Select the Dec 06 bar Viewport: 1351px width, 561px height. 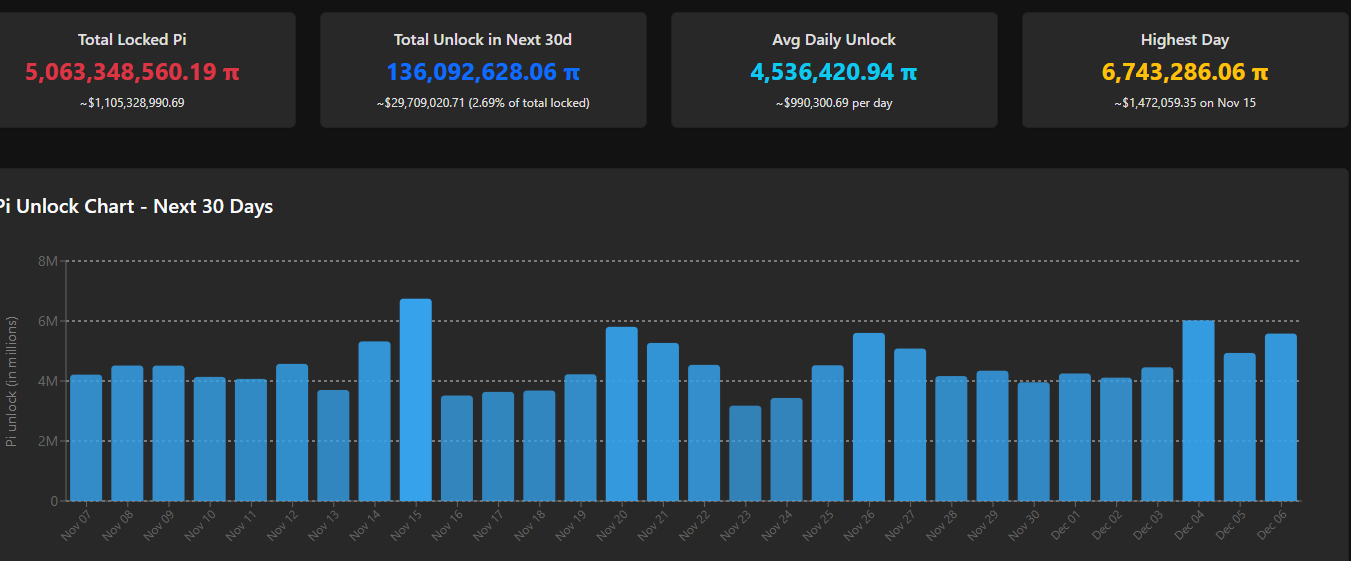(x=1280, y=417)
